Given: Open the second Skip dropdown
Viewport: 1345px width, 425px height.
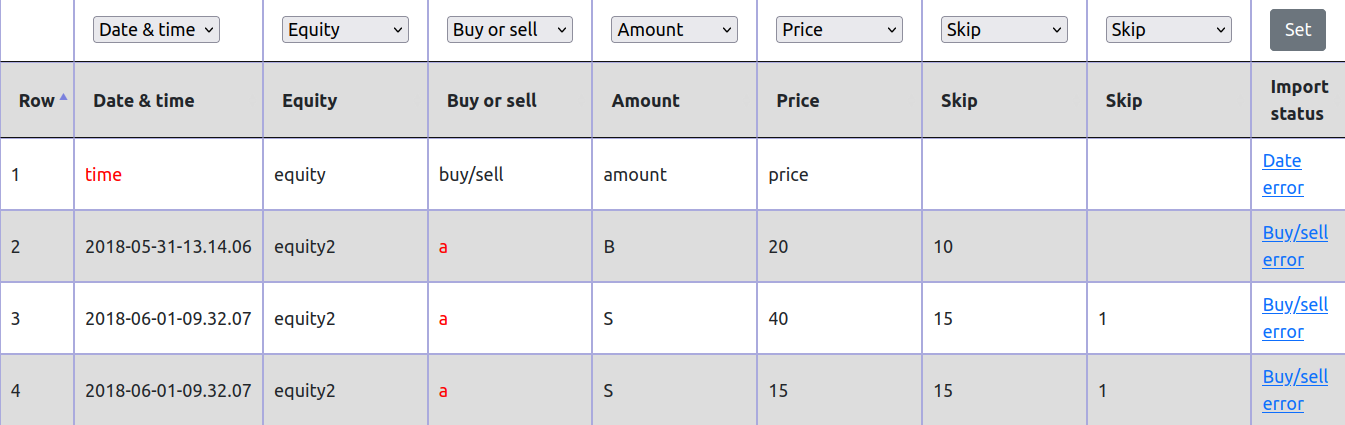Looking at the screenshot, I should pyautogui.click(x=1168, y=30).
